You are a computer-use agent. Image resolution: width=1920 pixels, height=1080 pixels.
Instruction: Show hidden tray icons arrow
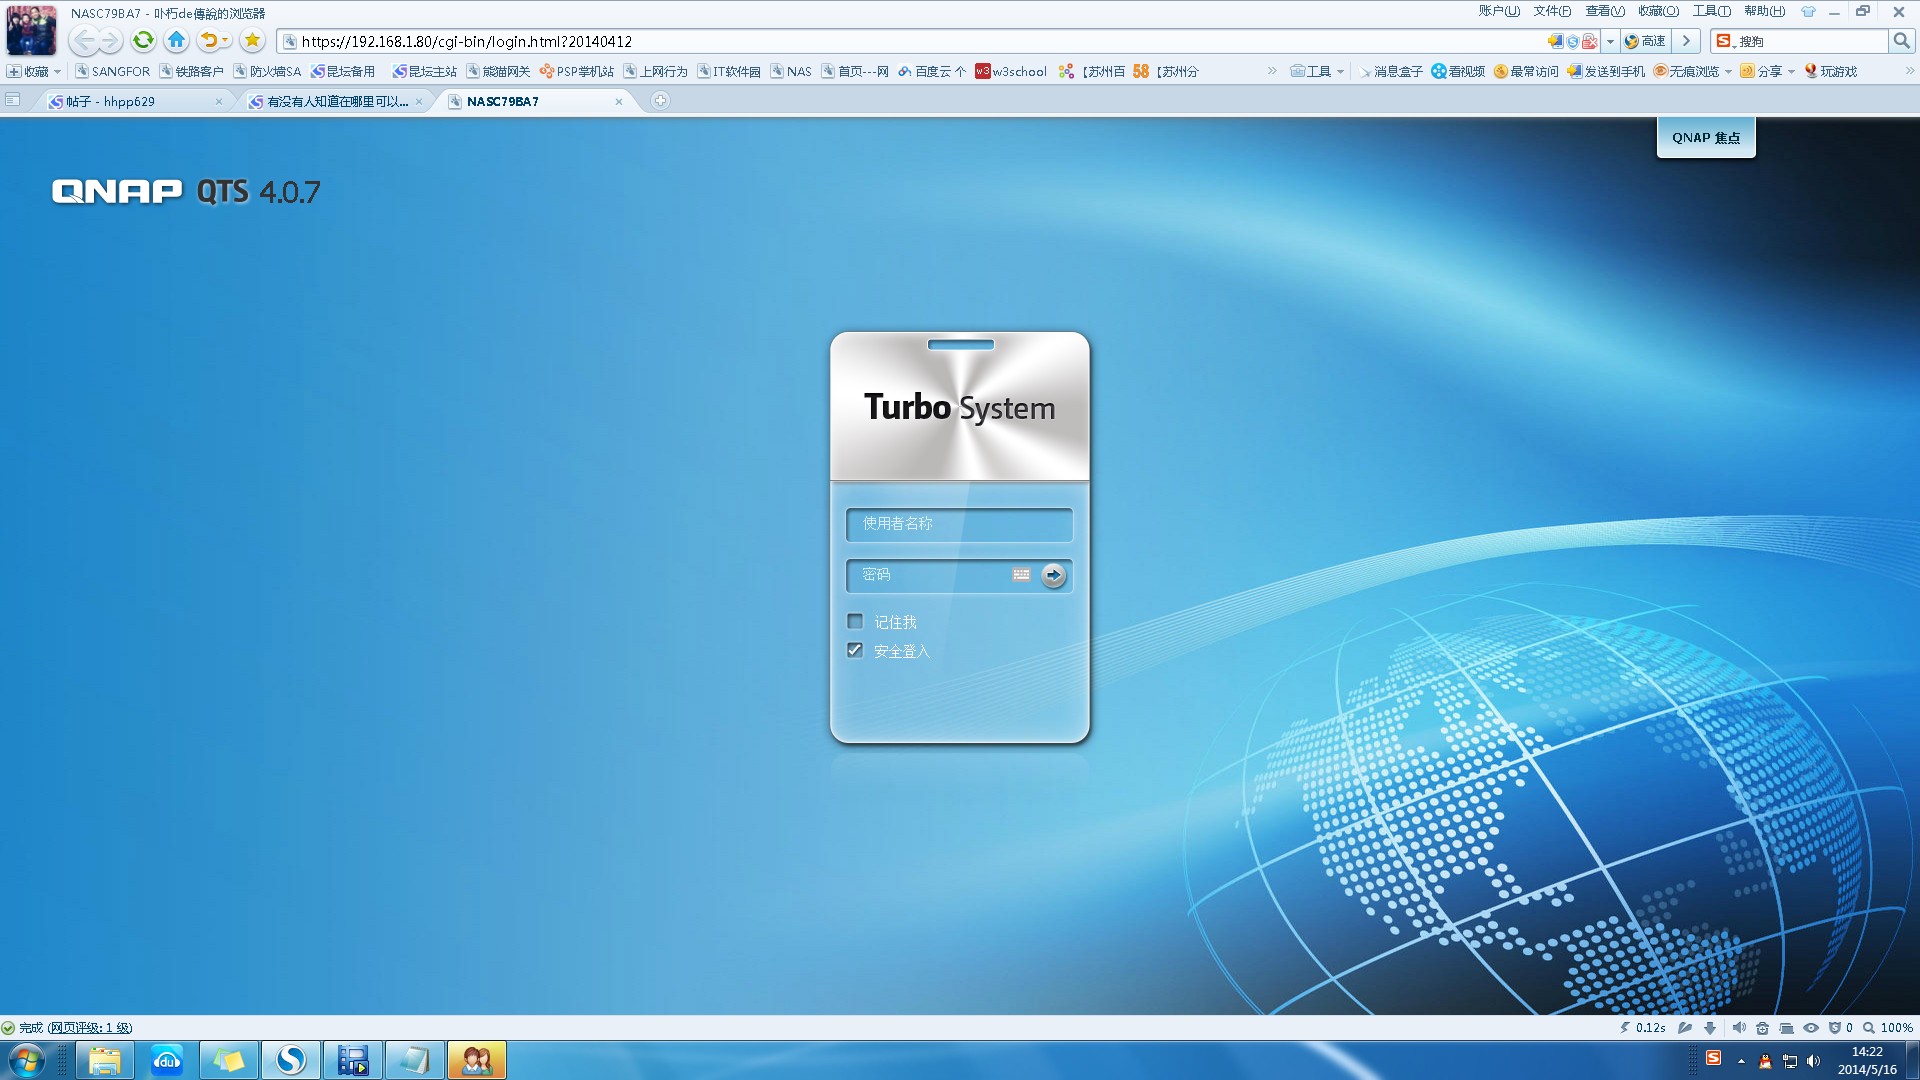1741,1061
